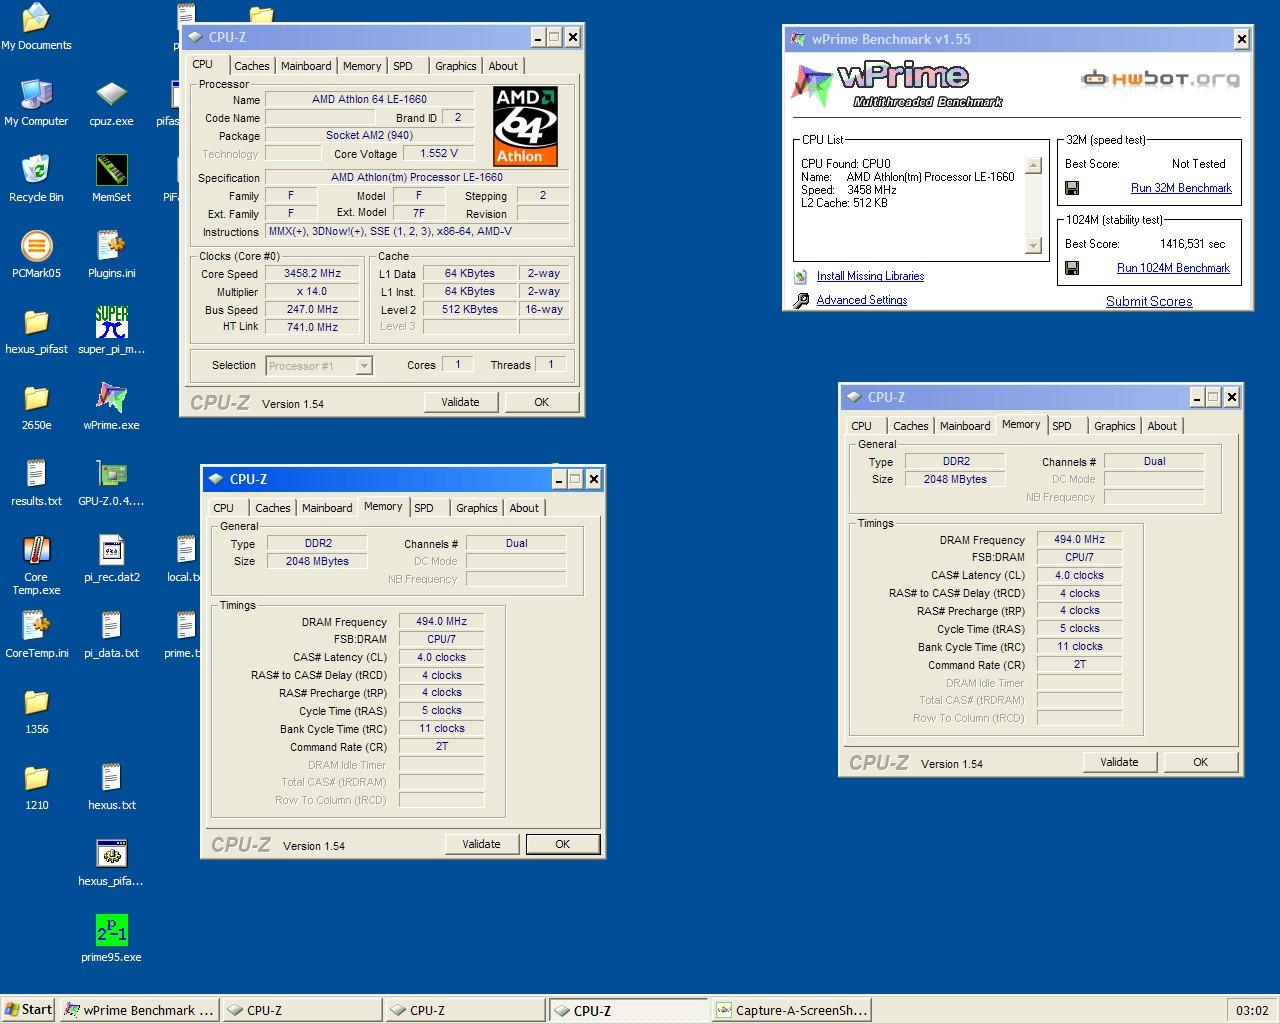The image size is (1280, 1024).
Task: Open My Documents desktop icon
Action: (x=36, y=27)
